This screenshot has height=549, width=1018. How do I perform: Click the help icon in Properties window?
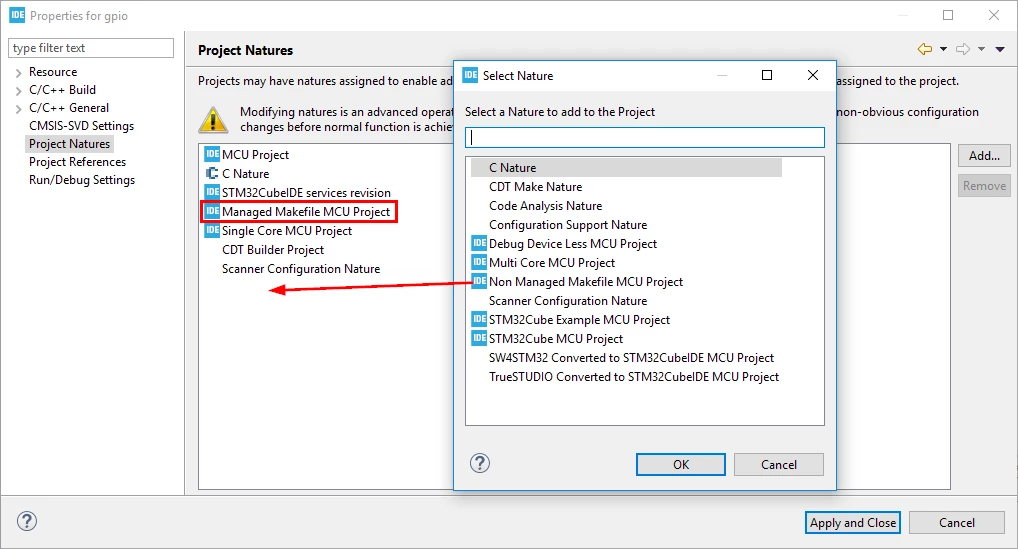(27, 521)
